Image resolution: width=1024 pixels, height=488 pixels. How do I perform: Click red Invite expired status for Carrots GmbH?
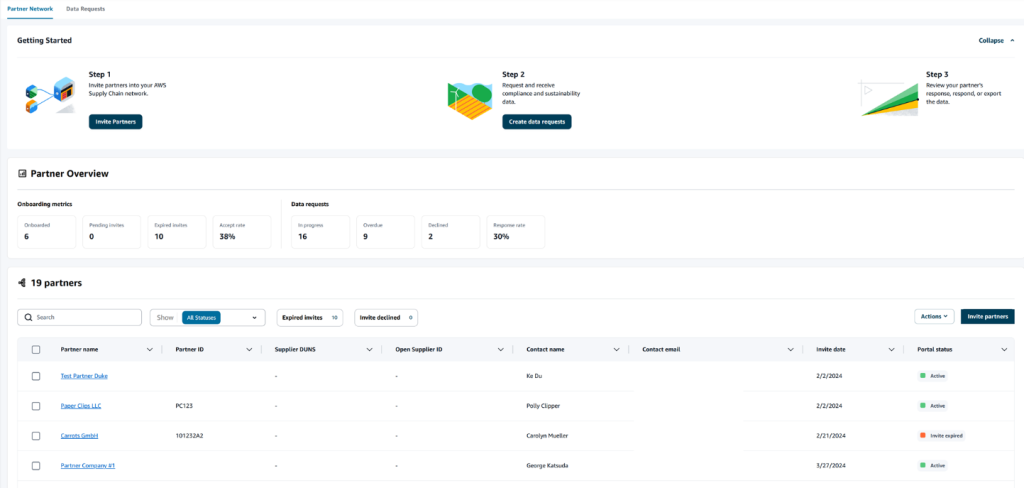pos(941,436)
